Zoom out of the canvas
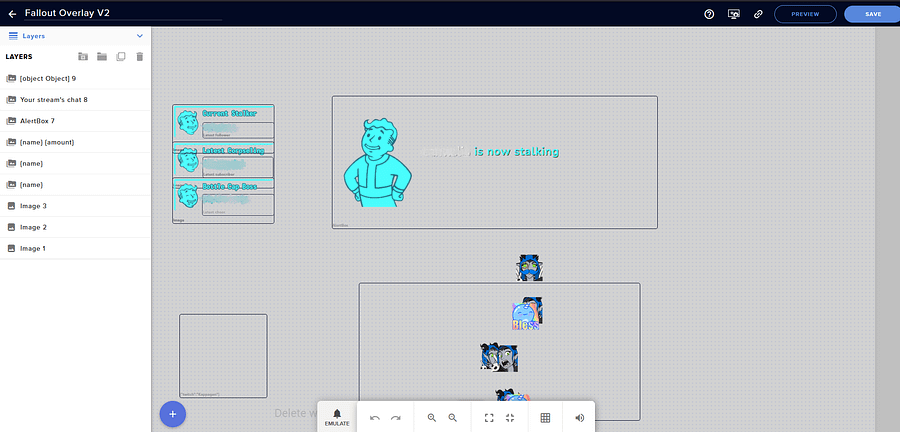The image size is (900, 432). point(453,418)
